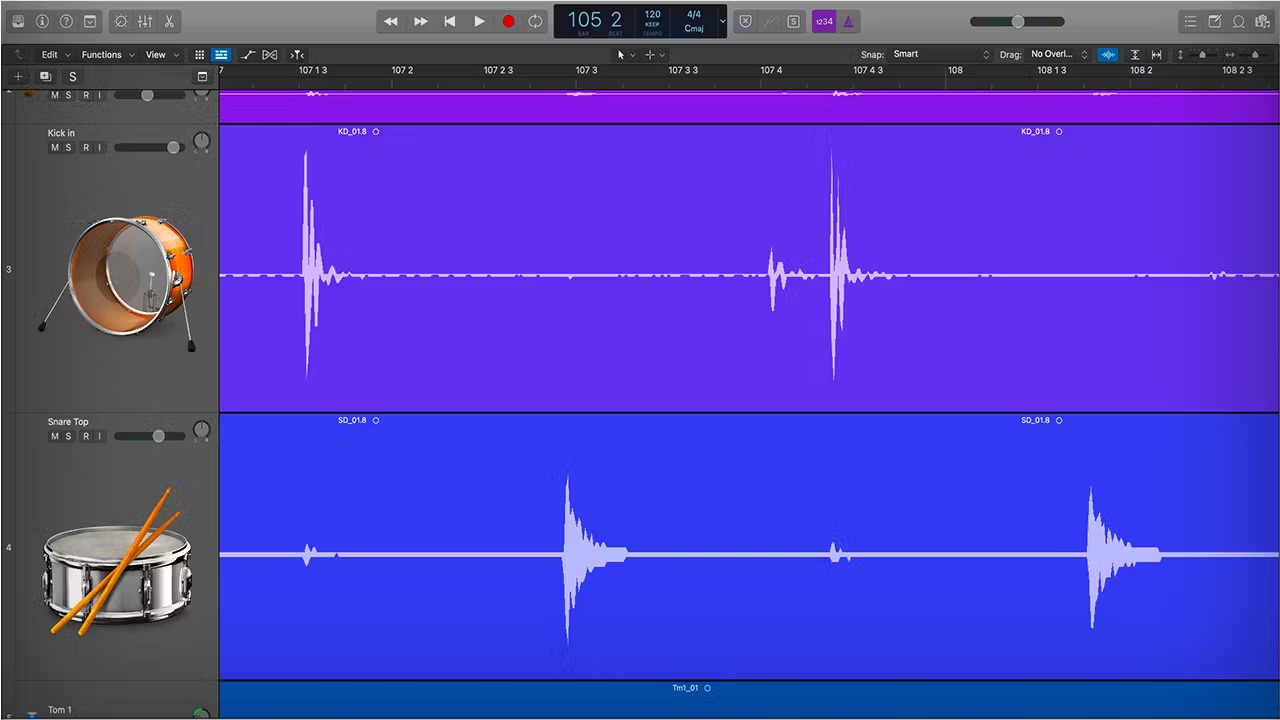Open the Drag No Overlap dropdown
Screen dimensions: 1280x720
coord(1058,54)
